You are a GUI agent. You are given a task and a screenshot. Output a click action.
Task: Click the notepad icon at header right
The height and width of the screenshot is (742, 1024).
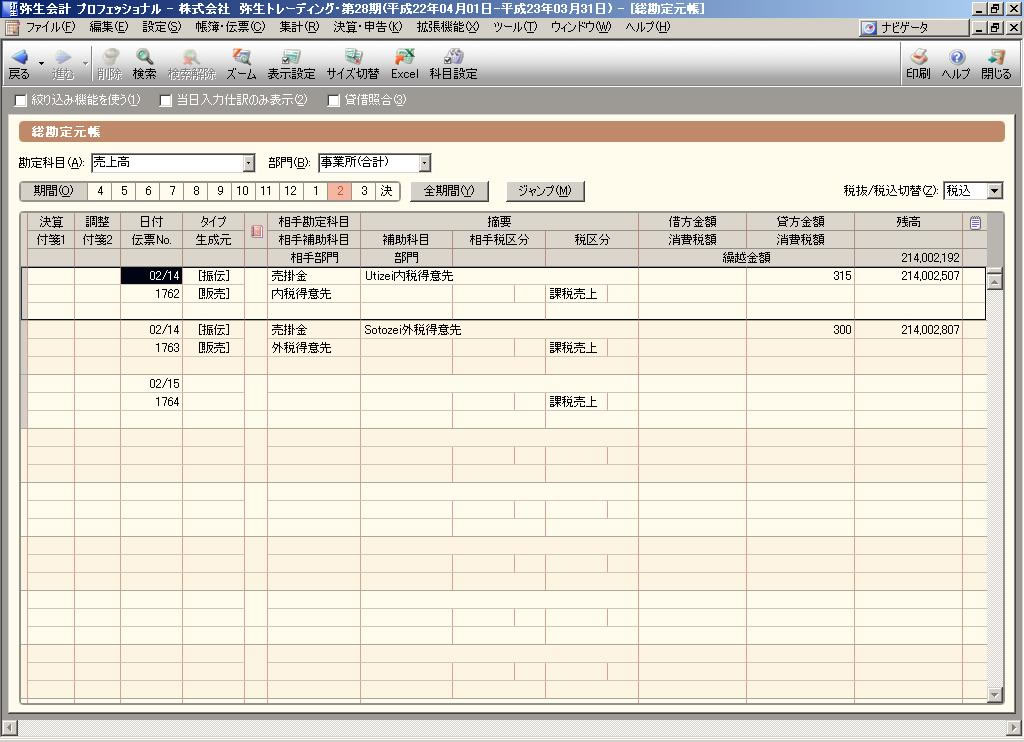(x=975, y=223)
